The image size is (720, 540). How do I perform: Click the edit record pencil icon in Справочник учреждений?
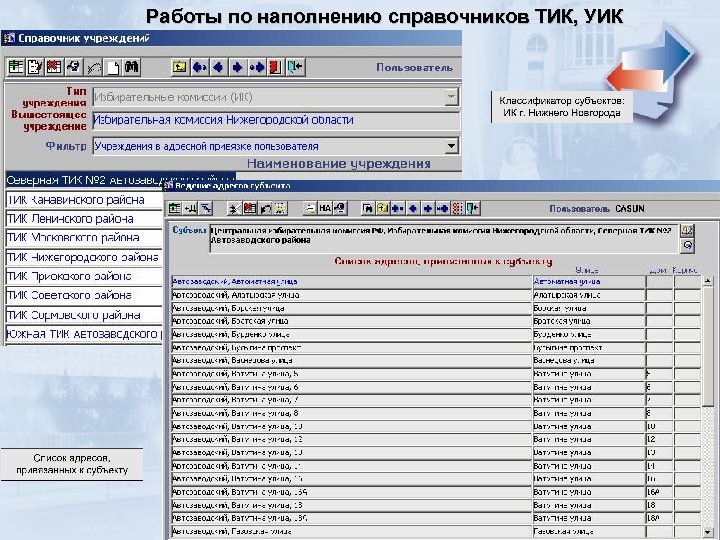click(35, 67)
